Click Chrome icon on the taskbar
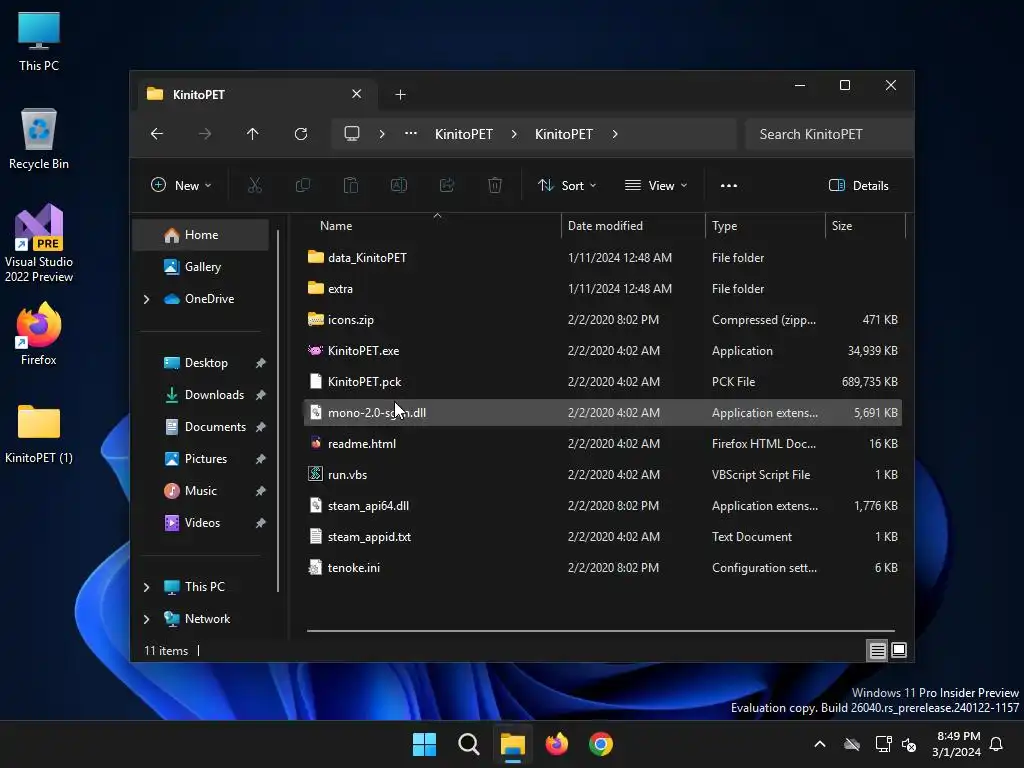The image size is (1024, 768). point(601,744)
